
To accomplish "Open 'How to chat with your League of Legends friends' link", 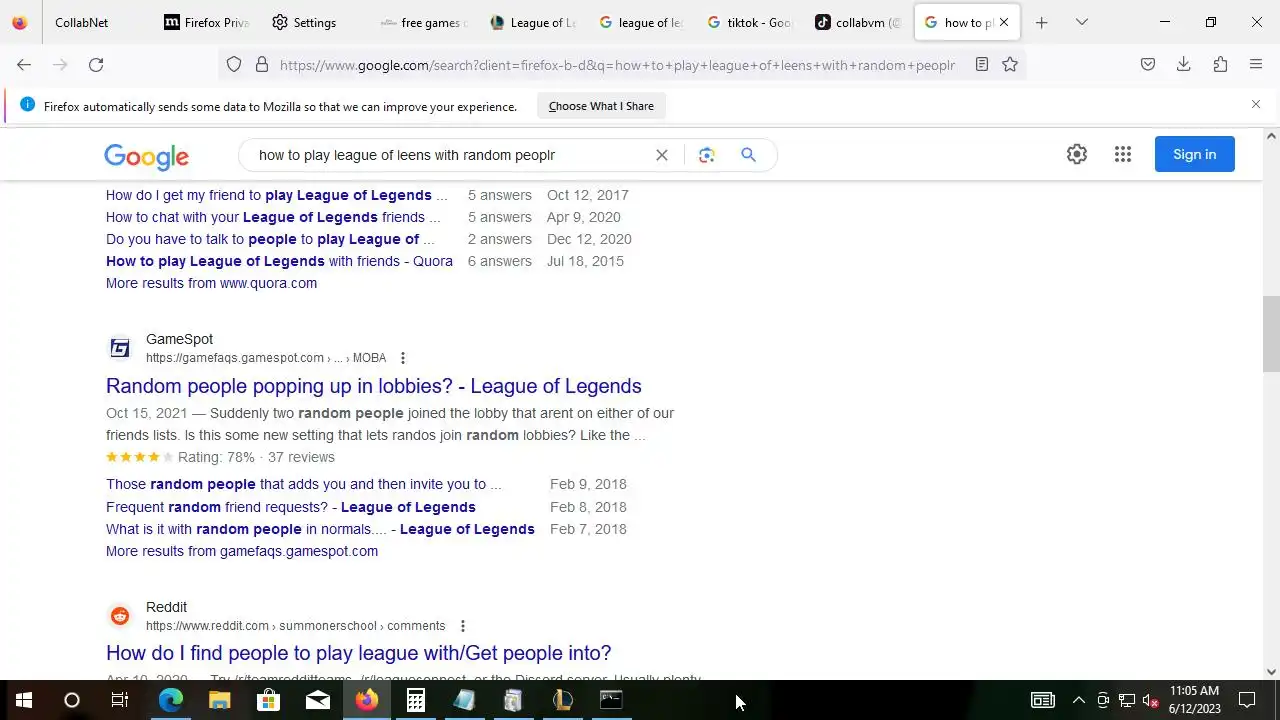I will 273,217.
